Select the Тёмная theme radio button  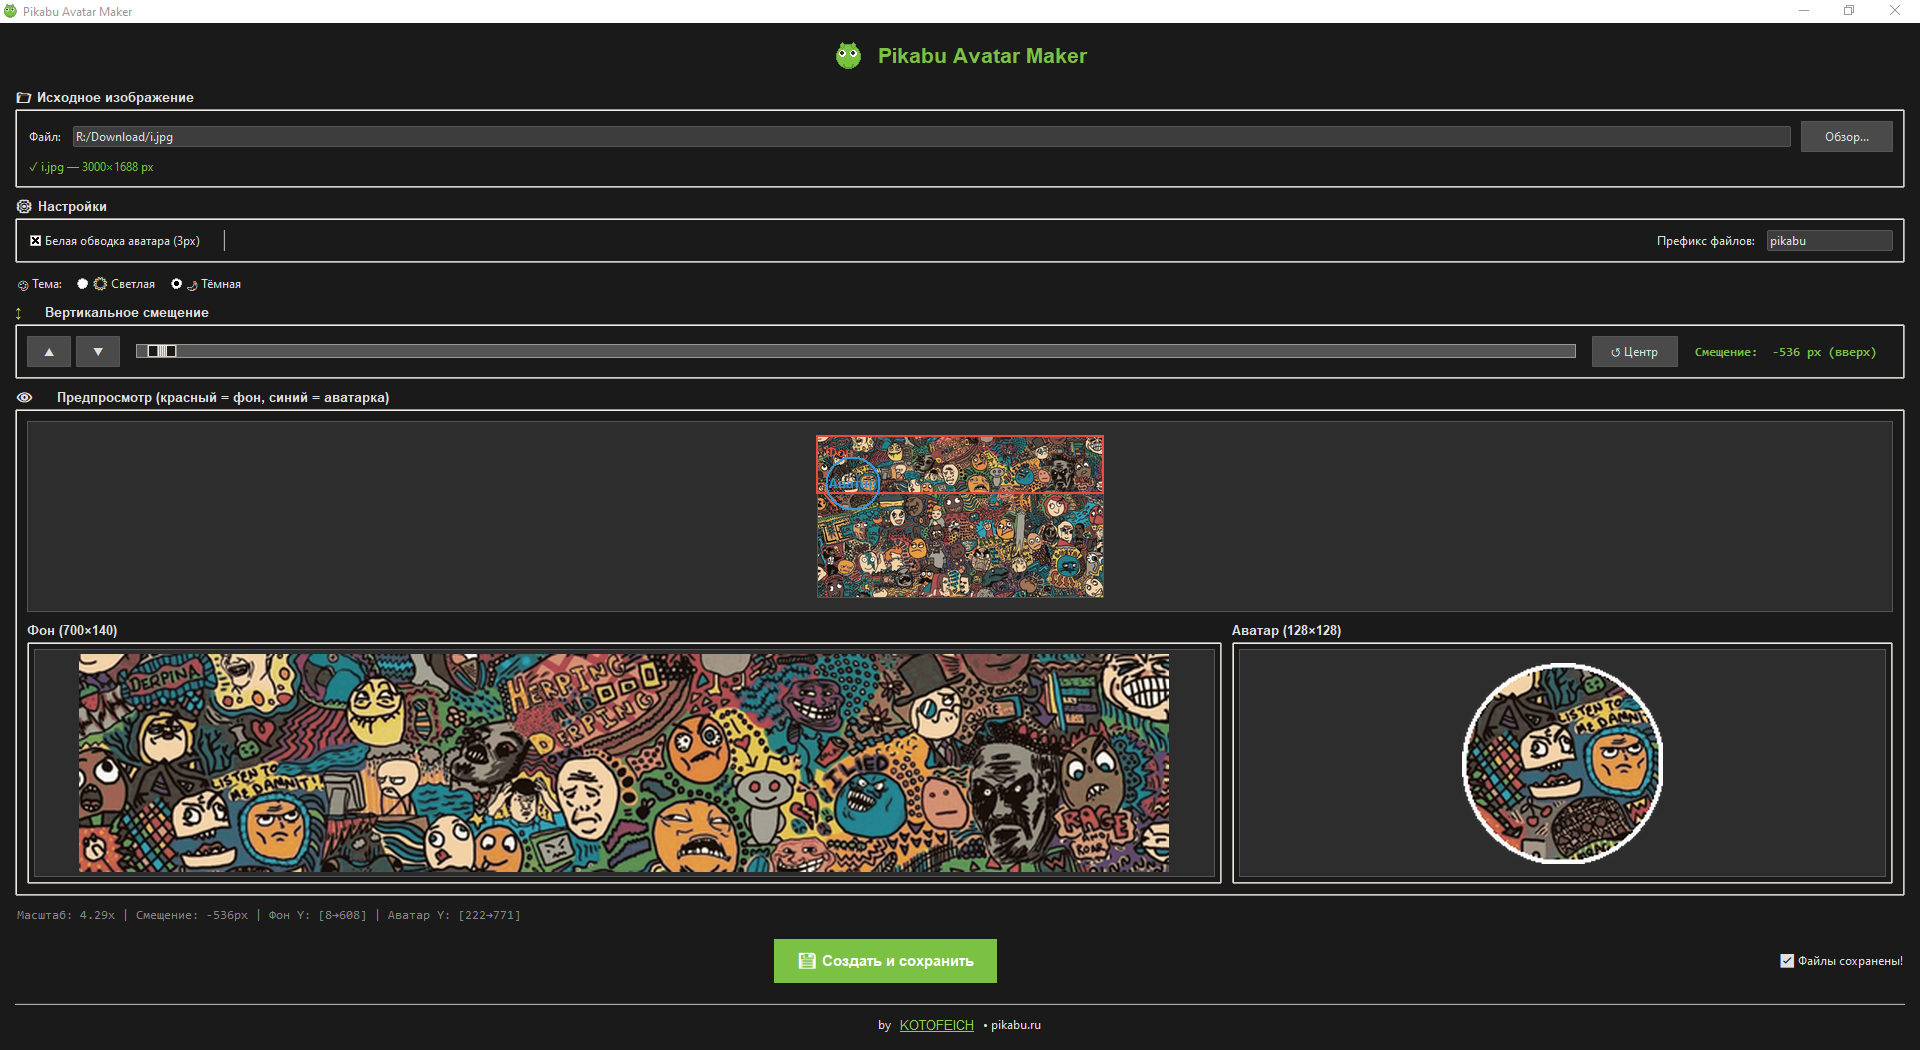[177, 284]
